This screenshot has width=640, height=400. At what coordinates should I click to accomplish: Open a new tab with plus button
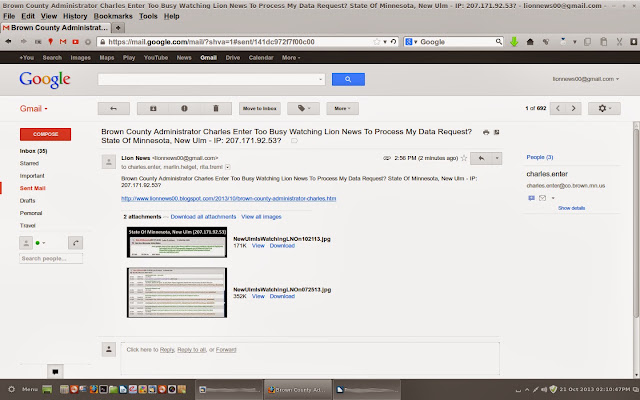point(118,28)
